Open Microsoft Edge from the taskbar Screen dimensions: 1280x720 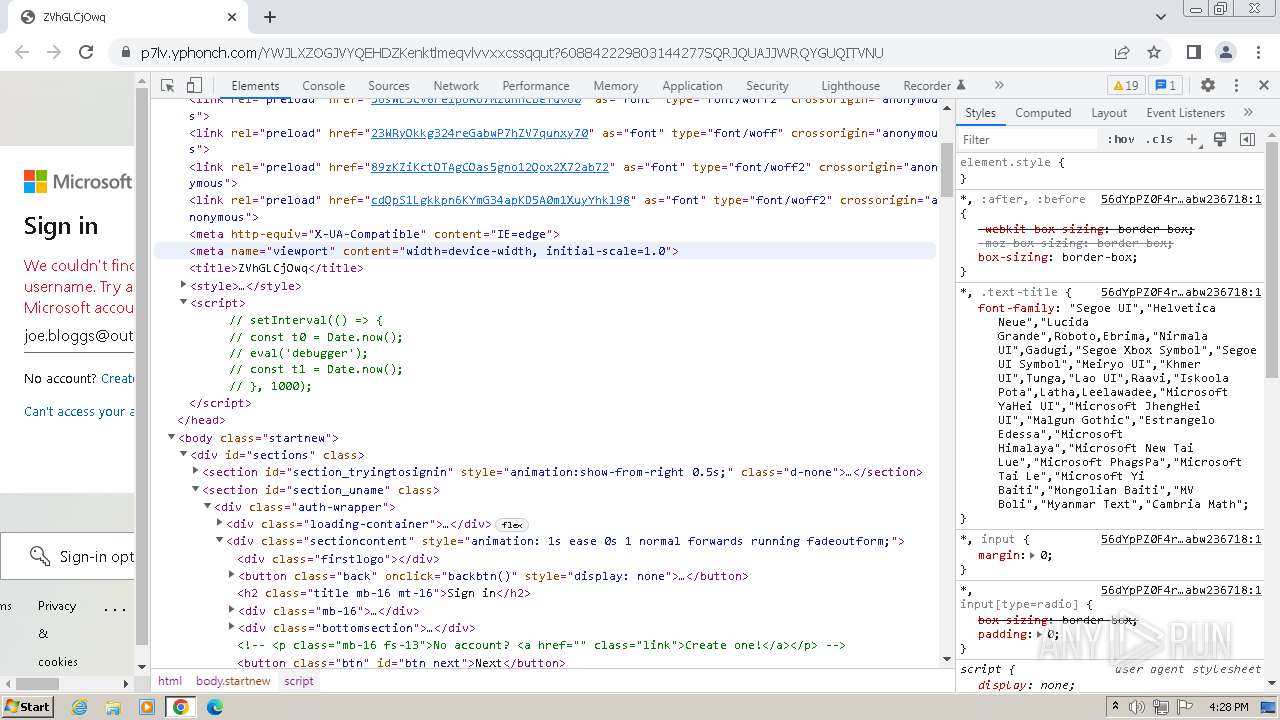click(x=214, y=707)
